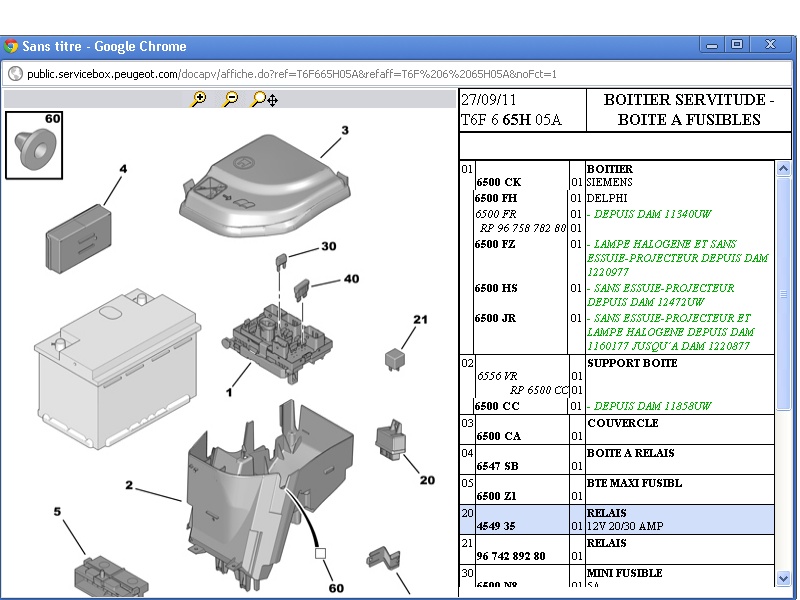
Task: Click the BOITIER row heading
Action: [610, 169]
